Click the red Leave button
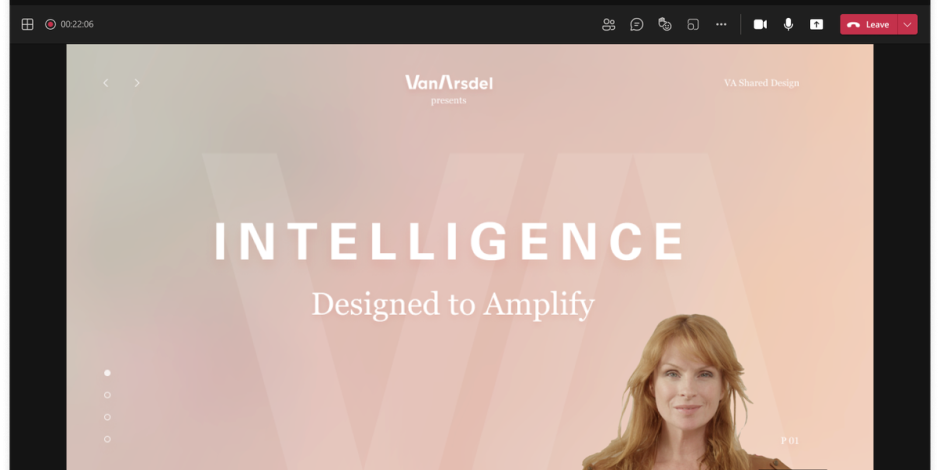940x470 pixels. tap(869, 25)
